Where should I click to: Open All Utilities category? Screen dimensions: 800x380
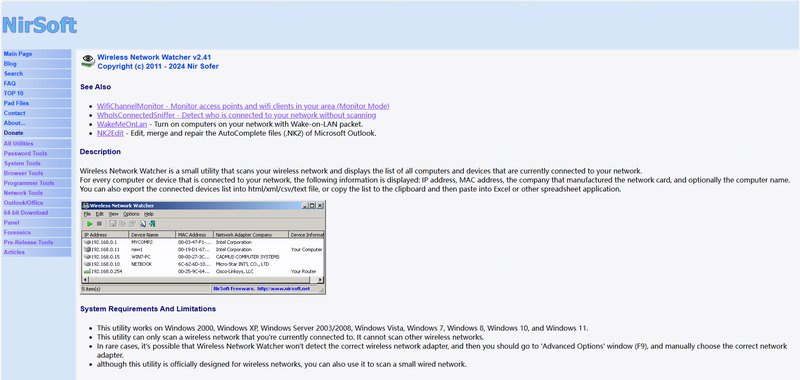point(18,143)
